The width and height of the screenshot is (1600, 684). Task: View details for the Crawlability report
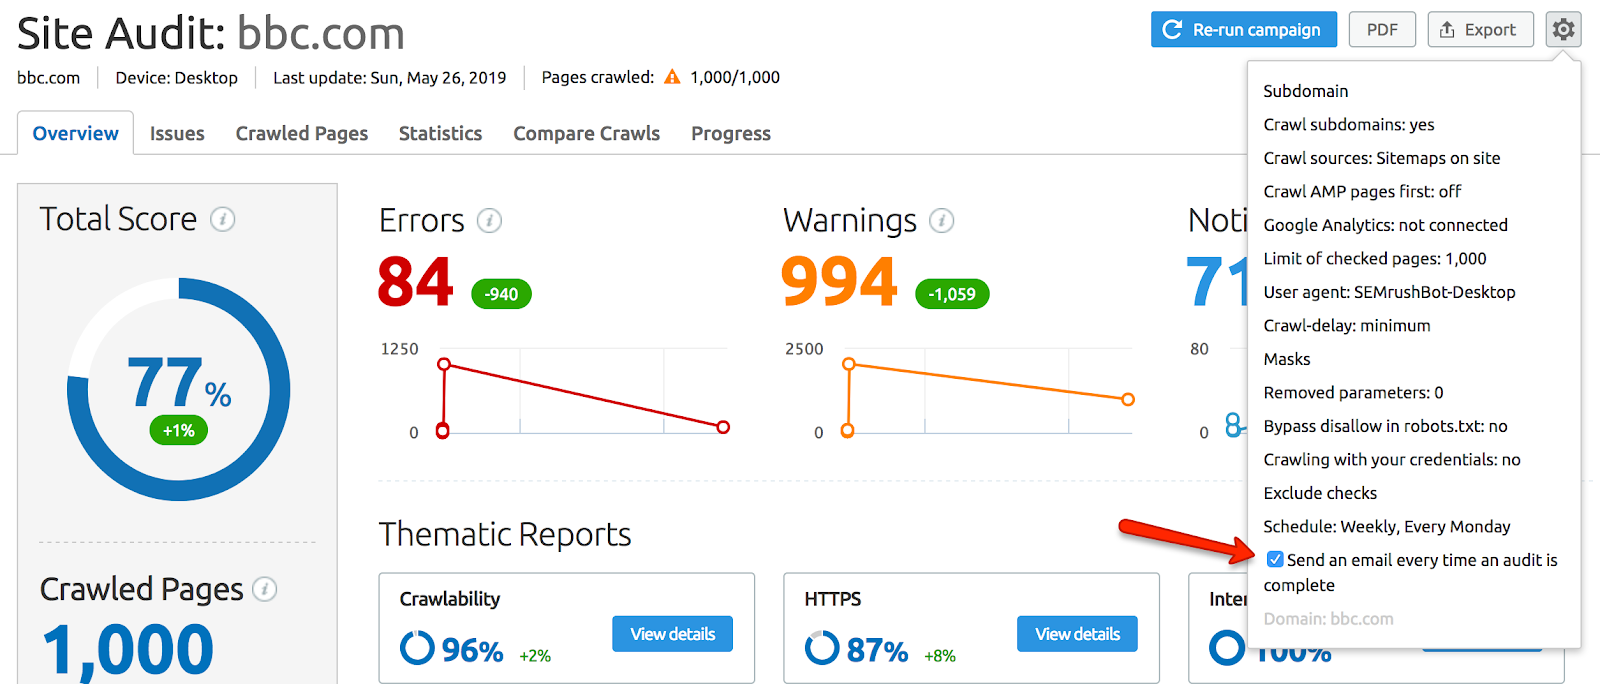(672, 634)
